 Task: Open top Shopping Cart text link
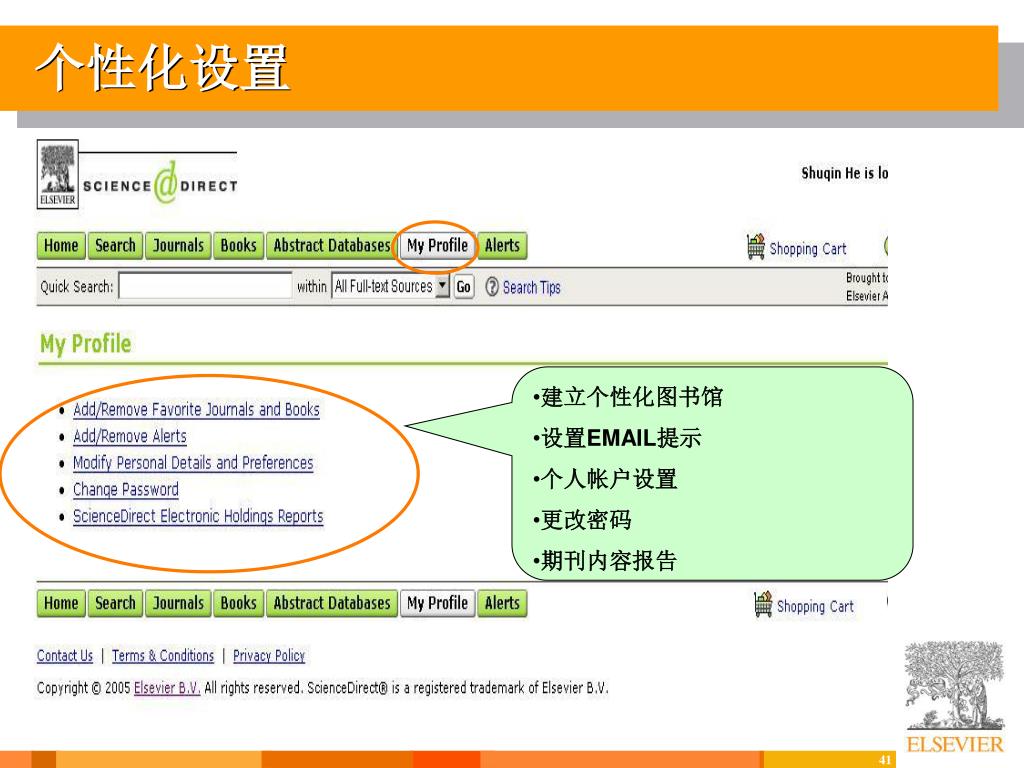click(808, 249)
